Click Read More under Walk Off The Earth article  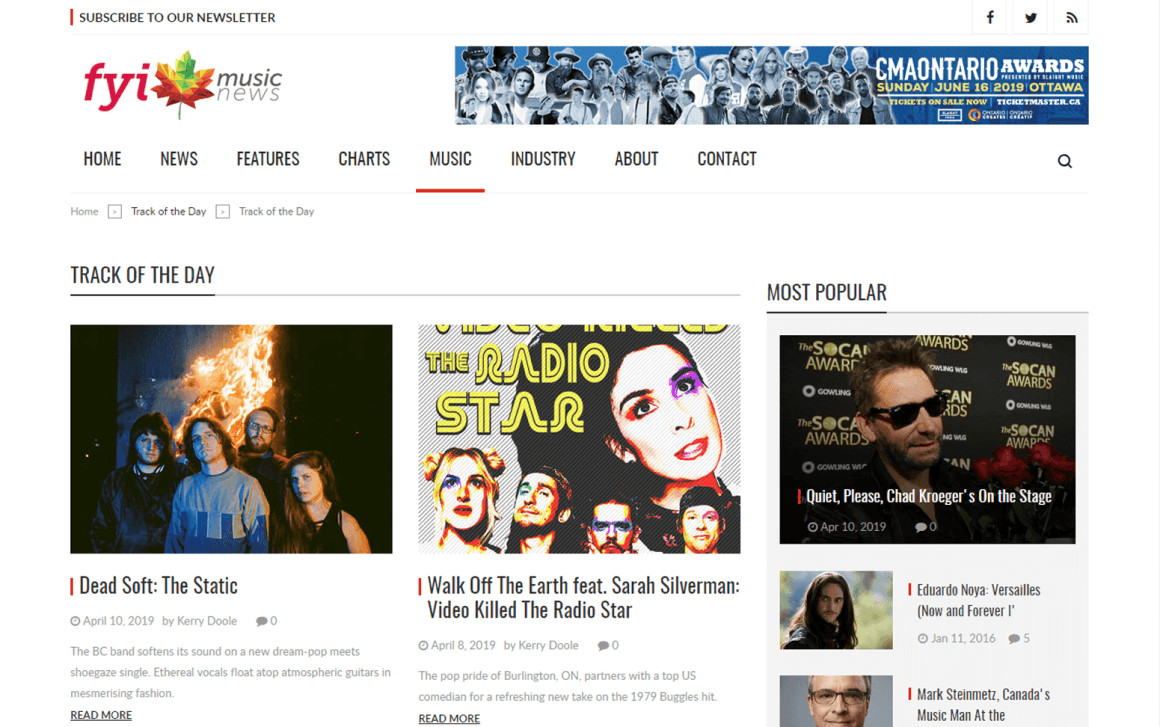click(x=449, y=718)
